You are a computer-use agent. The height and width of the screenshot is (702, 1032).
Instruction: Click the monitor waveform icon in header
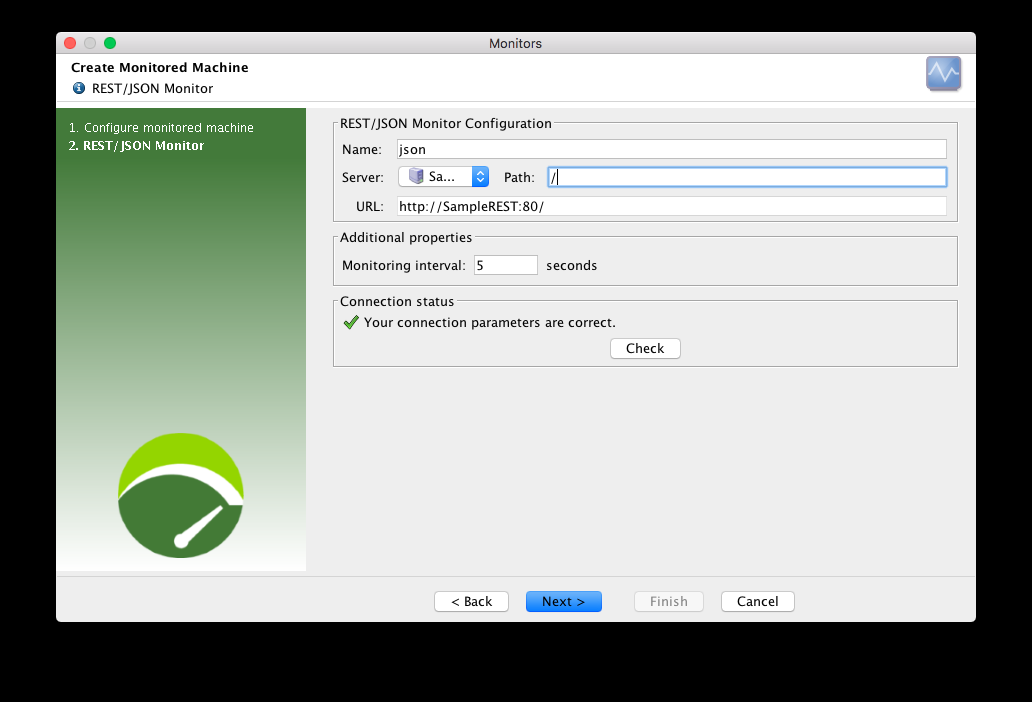click(x=943, y=73)
